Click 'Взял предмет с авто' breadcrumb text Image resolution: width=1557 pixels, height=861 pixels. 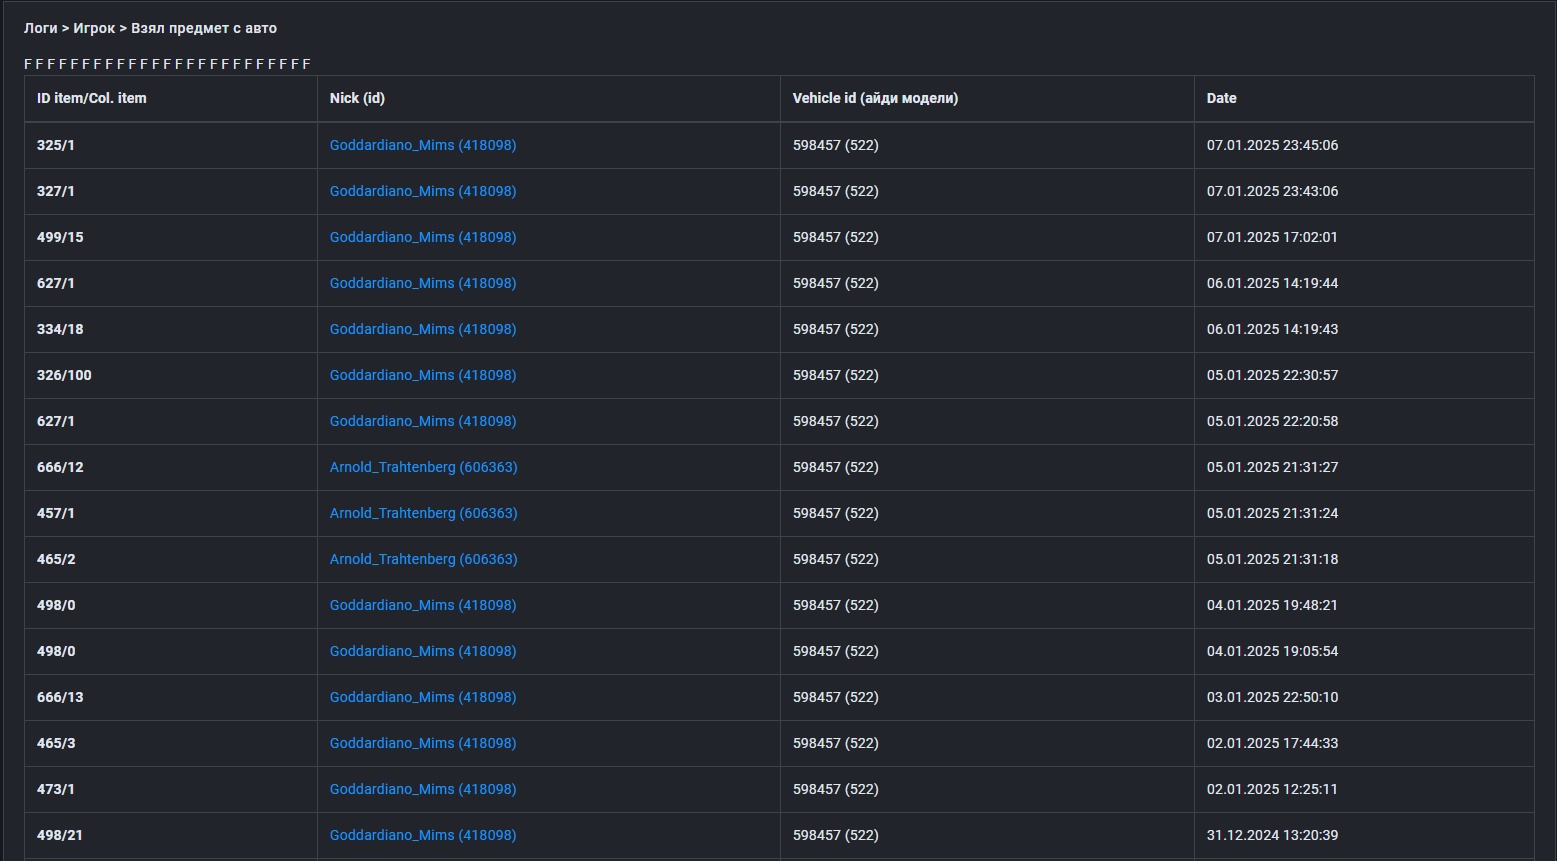[204, 28]
